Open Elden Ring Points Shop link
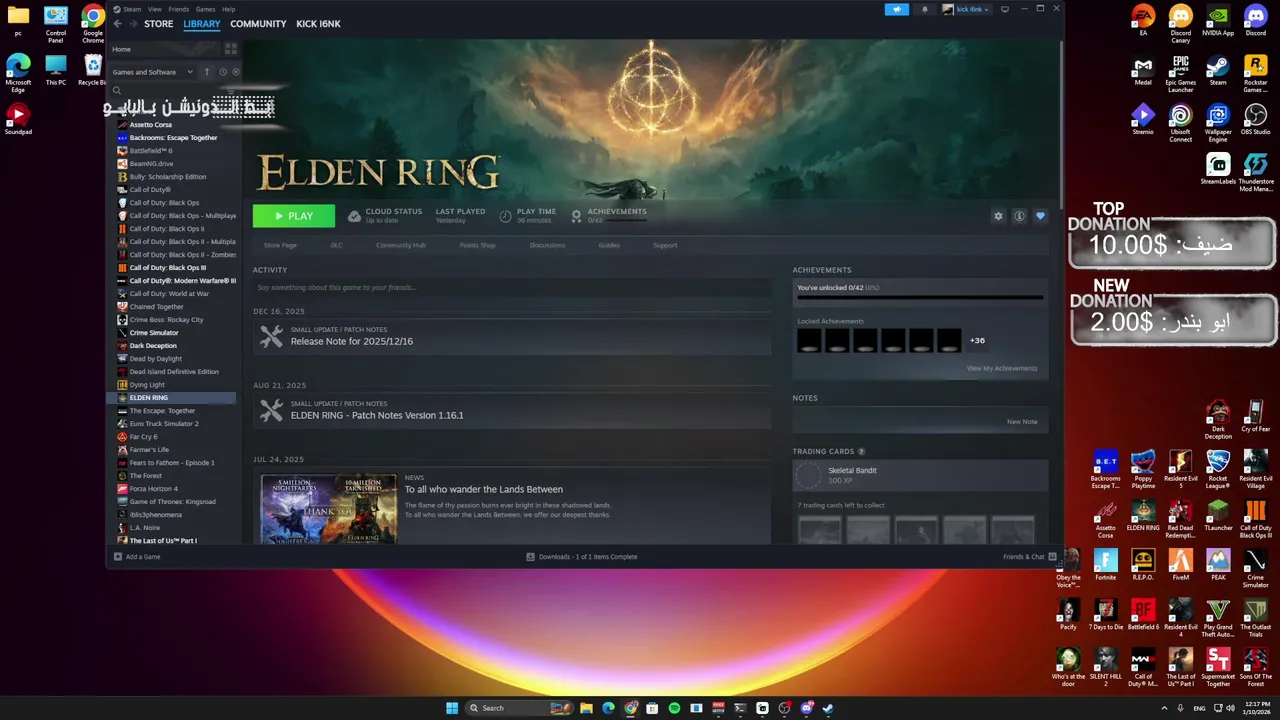1280x720 pixels. tap(477, 245)
